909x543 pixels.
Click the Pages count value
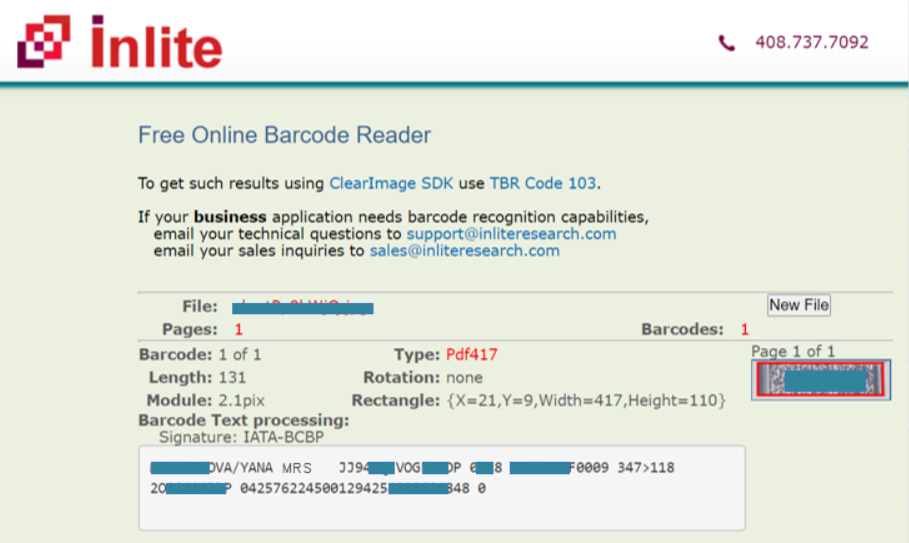[x=238, y=330]
